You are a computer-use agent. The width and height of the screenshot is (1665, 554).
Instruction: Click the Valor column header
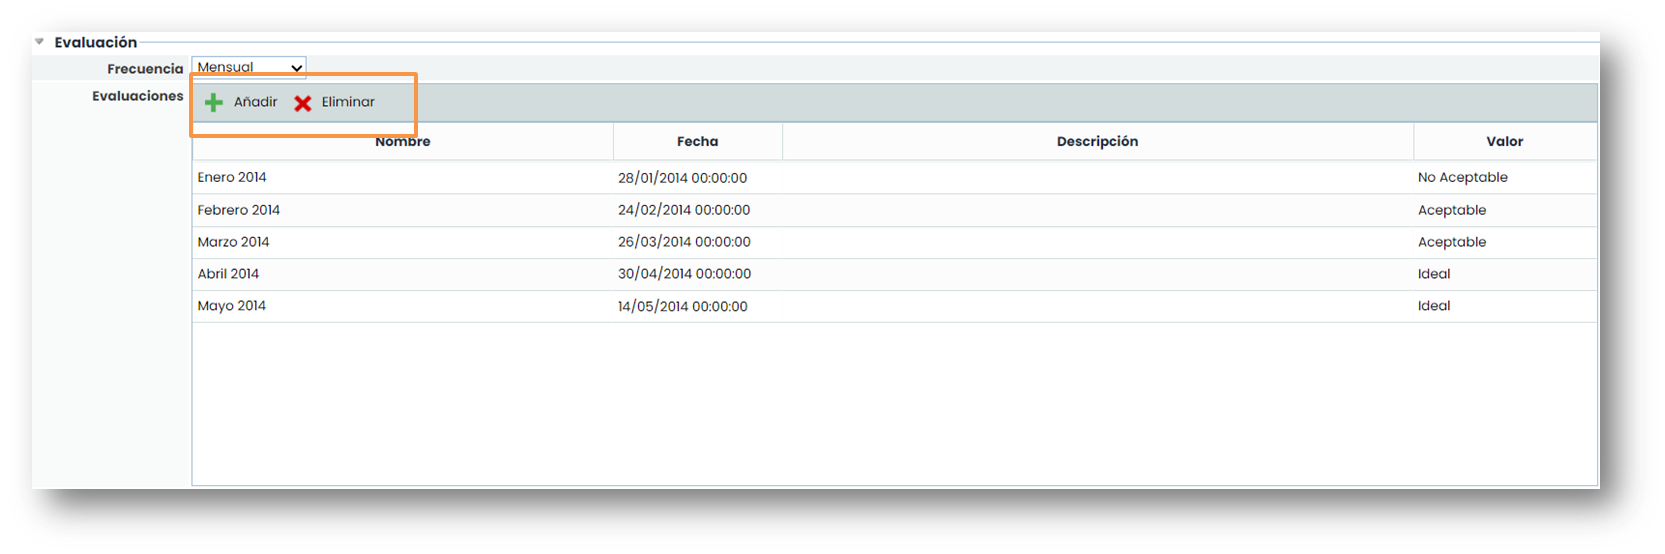1504,141
